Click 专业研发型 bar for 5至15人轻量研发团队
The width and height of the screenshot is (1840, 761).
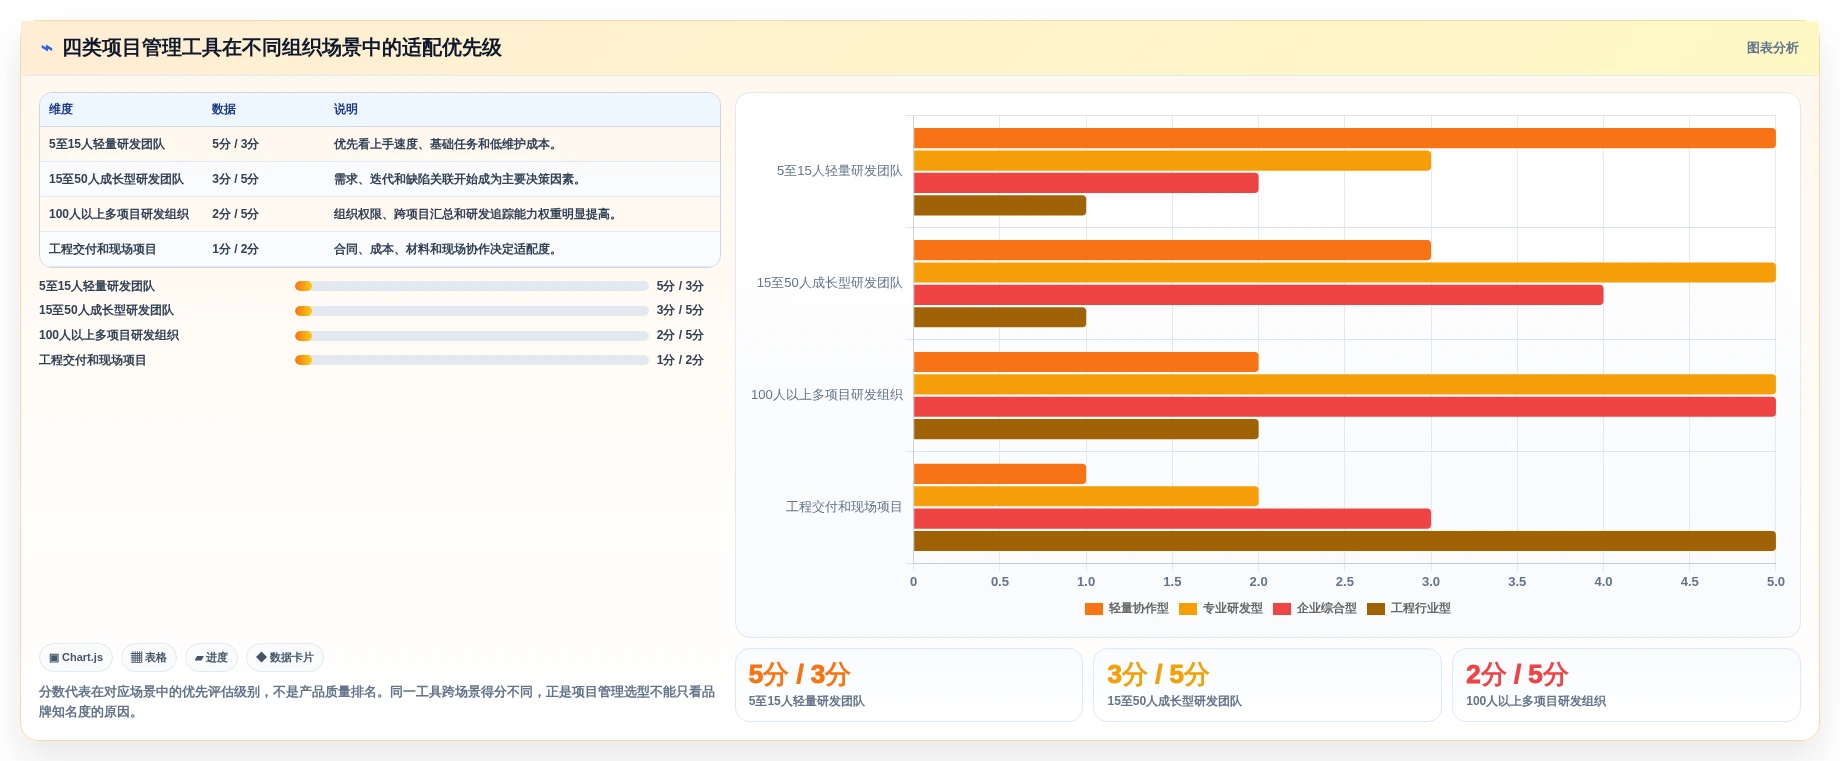[x=1172, y=161]
